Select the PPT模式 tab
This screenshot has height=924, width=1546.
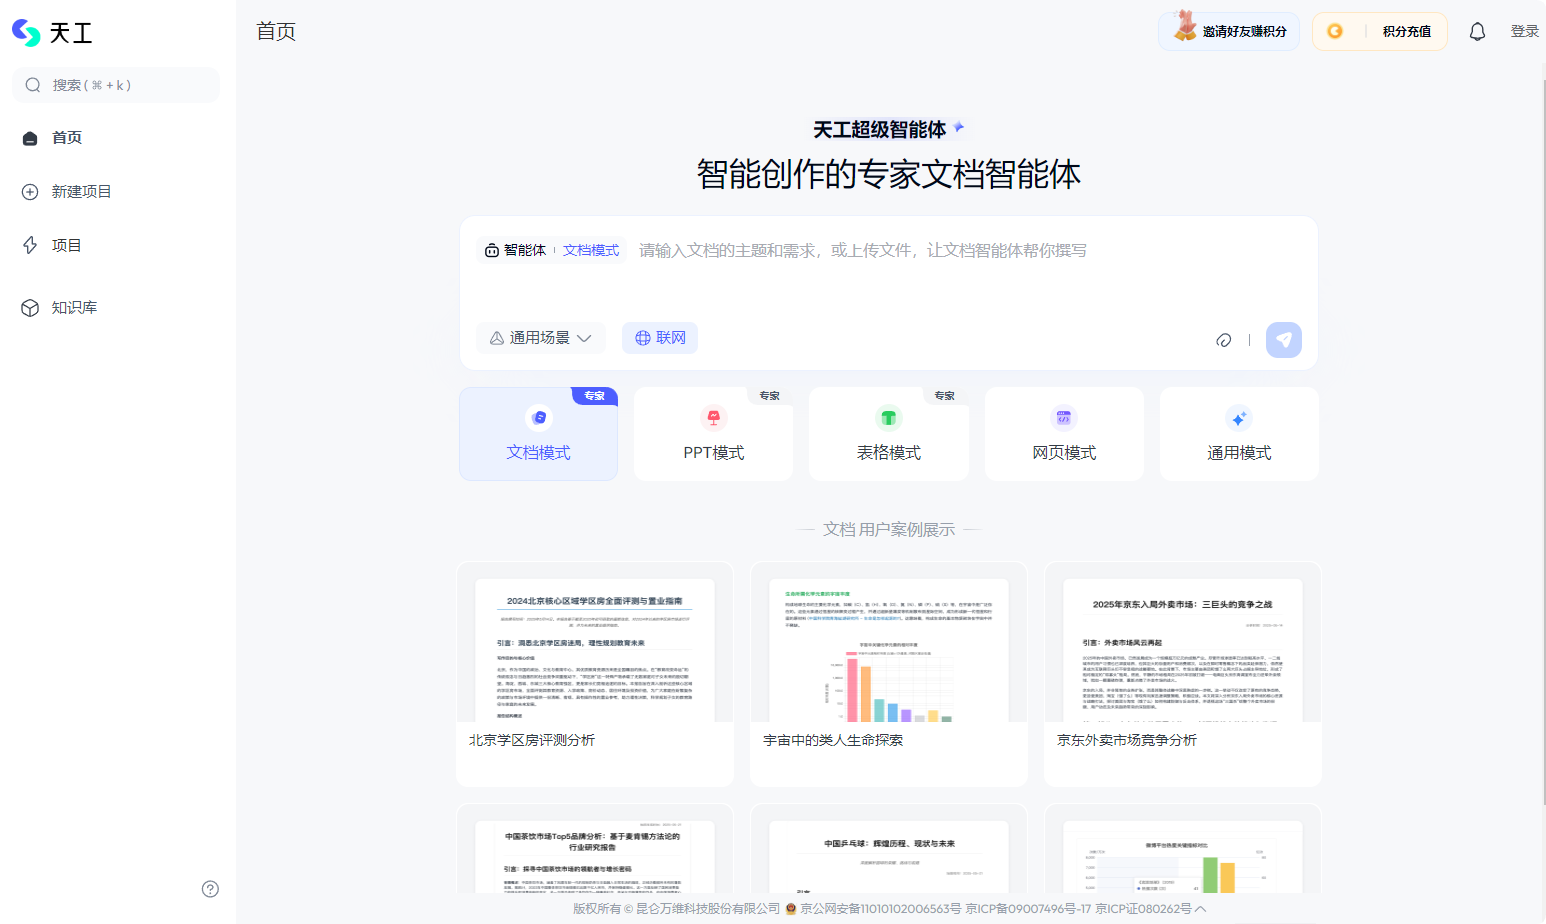(x=714, y=434)
